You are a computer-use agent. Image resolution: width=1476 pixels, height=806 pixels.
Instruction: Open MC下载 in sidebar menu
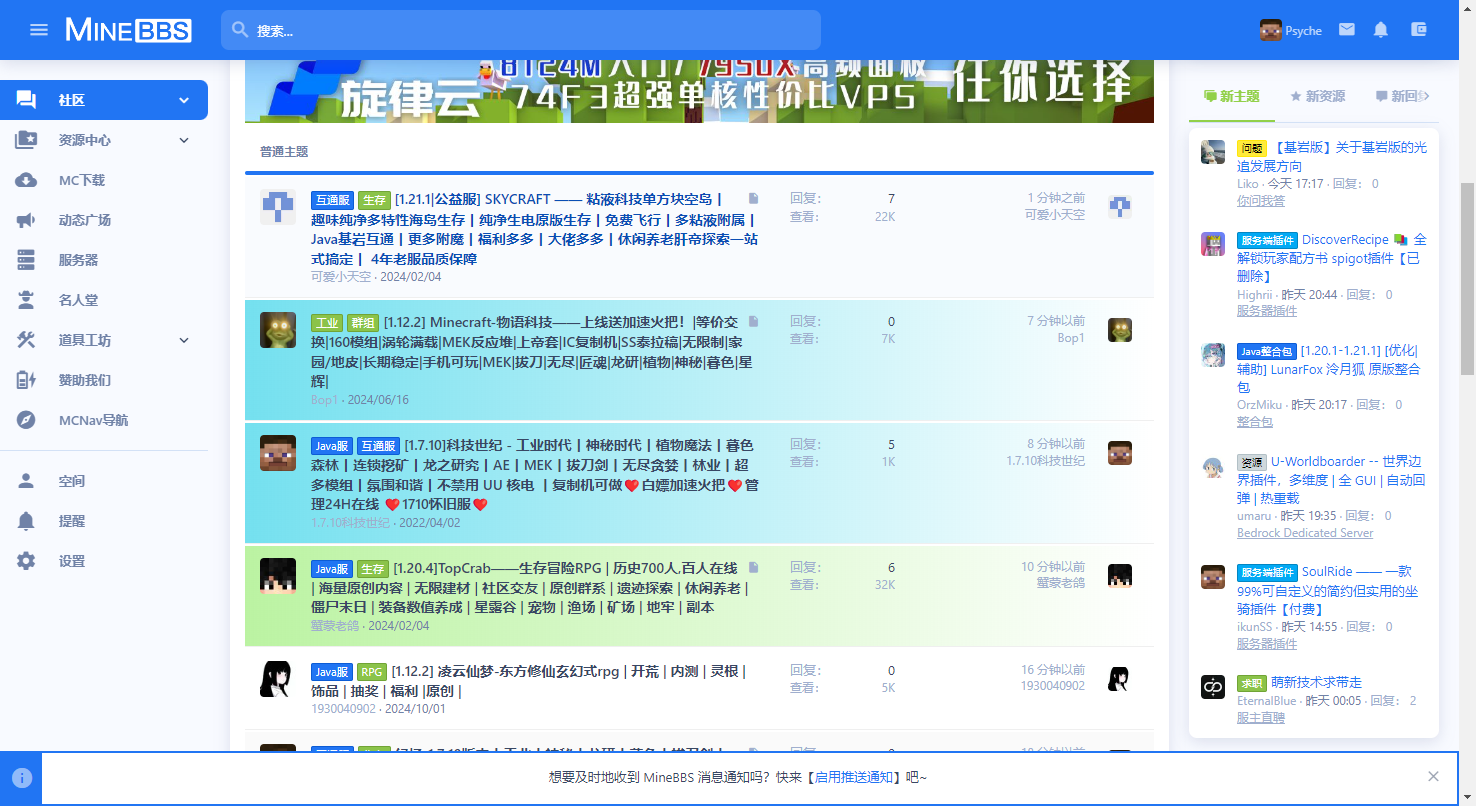[x=82, y=180]
